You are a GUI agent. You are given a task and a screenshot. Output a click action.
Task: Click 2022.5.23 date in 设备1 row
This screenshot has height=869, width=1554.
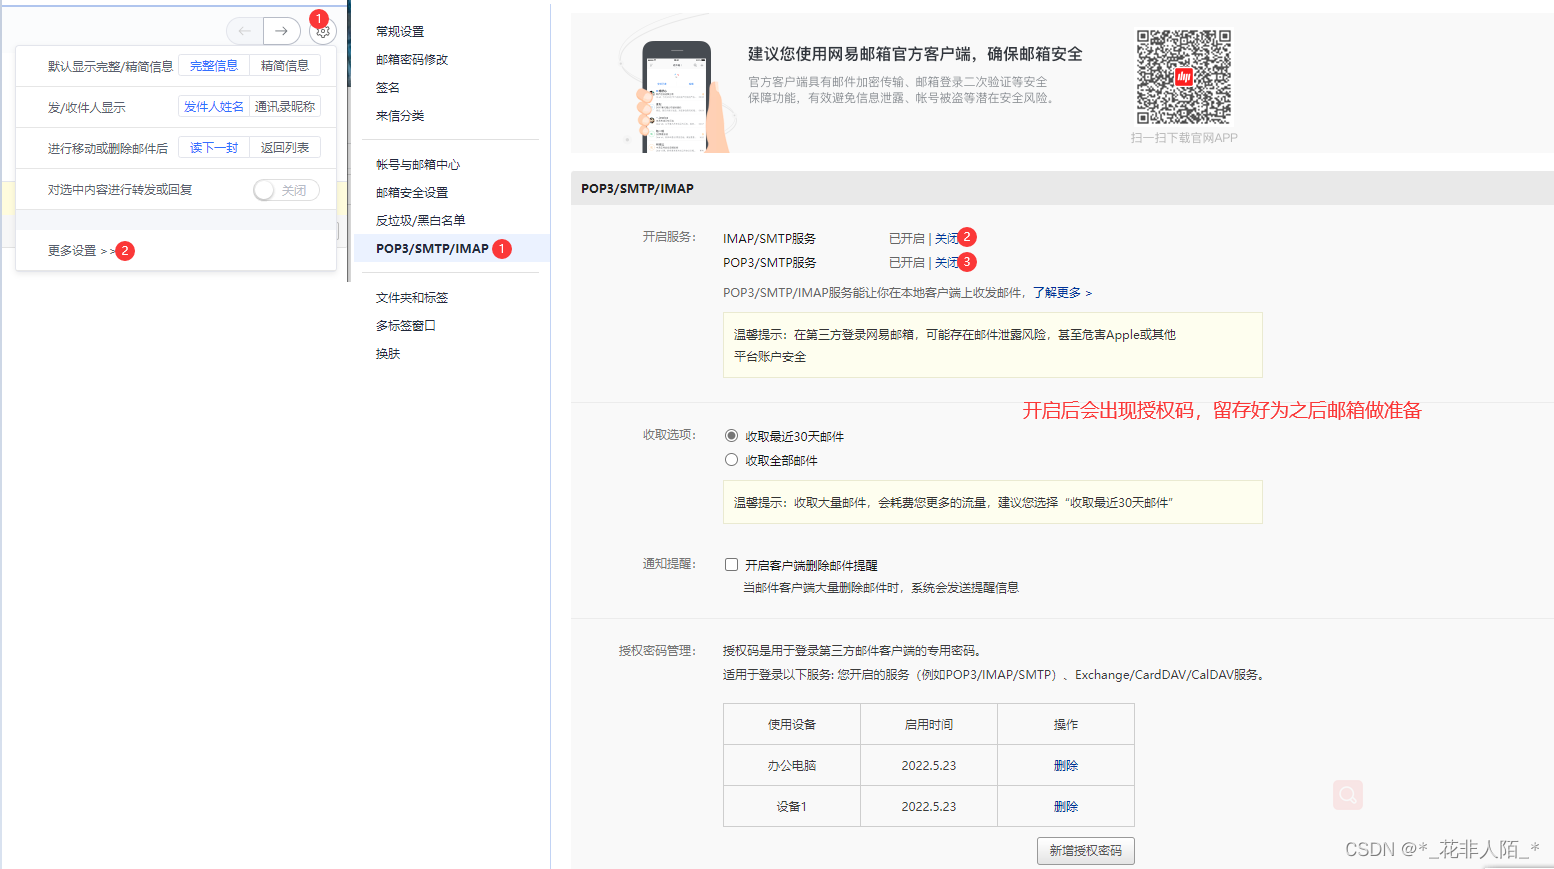click(929, 807)
